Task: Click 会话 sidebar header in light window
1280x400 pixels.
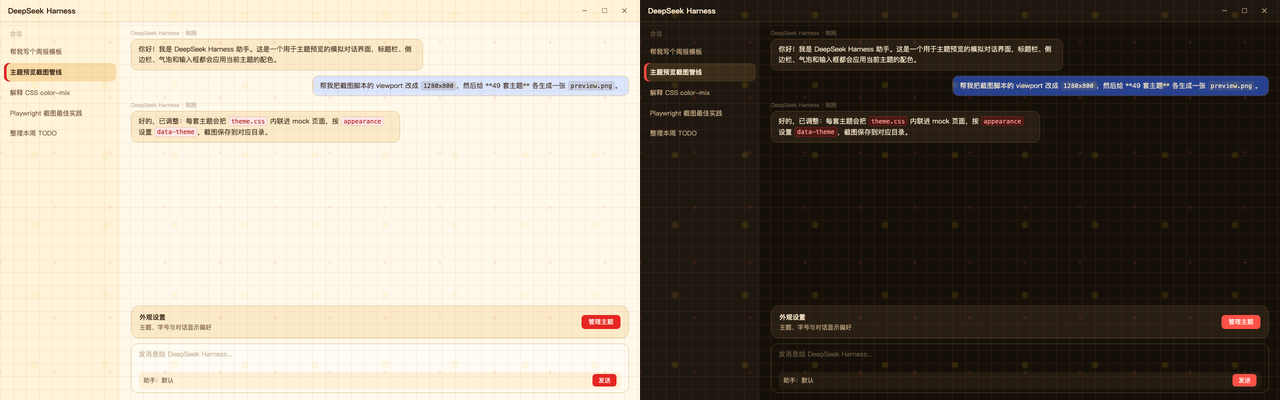Action: tap(16, 33)
